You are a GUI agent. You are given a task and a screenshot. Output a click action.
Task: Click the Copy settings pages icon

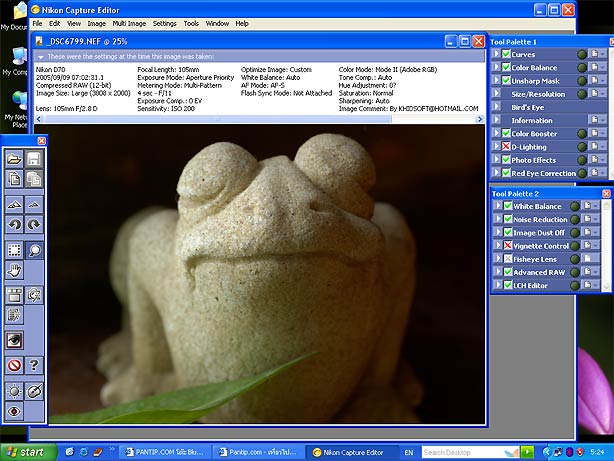click(x=14, y=179)
